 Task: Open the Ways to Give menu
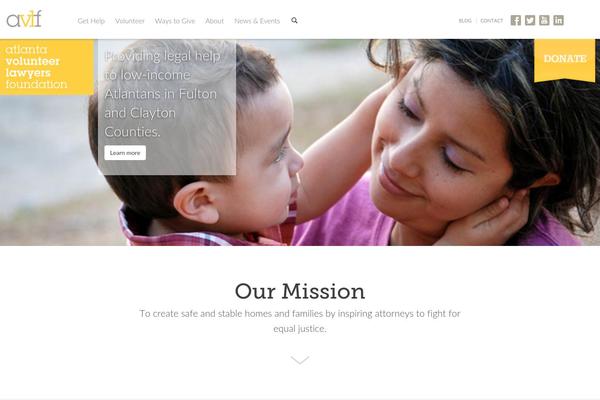click(x=175, y=21)
